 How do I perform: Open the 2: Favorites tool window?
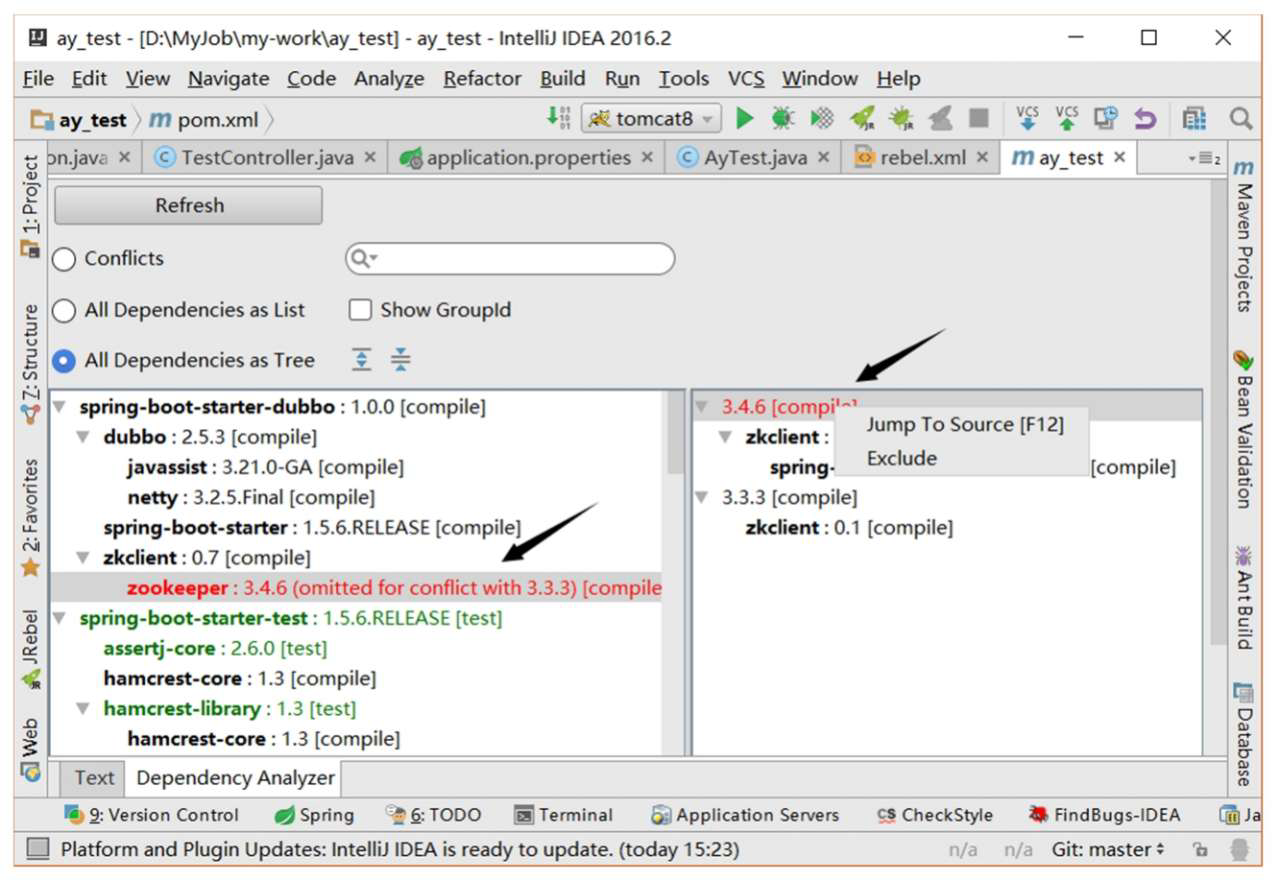pyautogui.click(x=31, y=517)
